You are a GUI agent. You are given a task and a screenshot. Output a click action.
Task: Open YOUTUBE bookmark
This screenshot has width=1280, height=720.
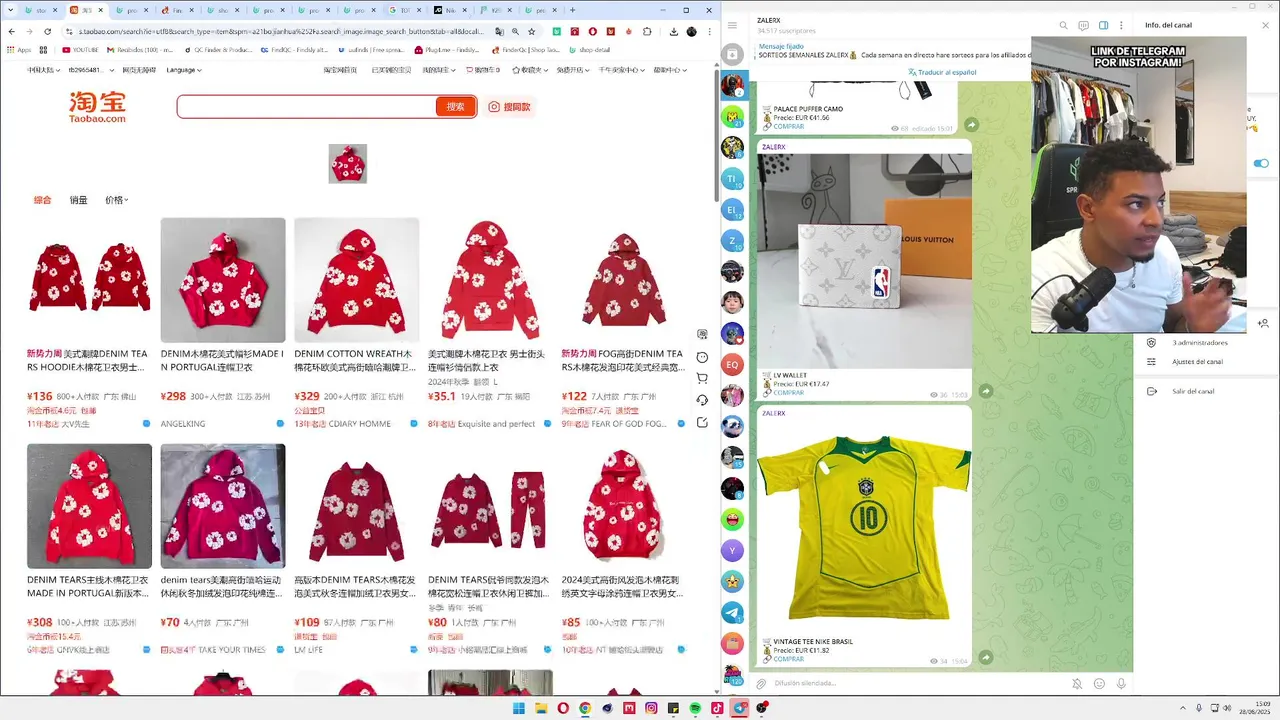click(80, 49)
